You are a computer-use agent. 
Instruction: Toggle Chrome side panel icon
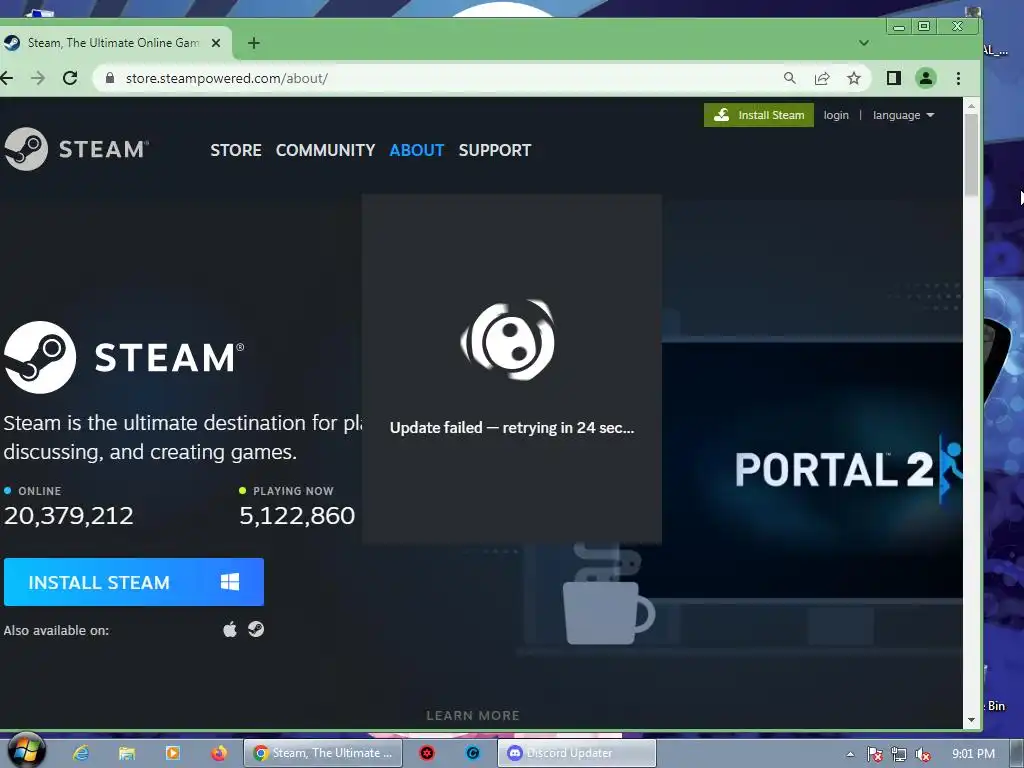[894, 78]
